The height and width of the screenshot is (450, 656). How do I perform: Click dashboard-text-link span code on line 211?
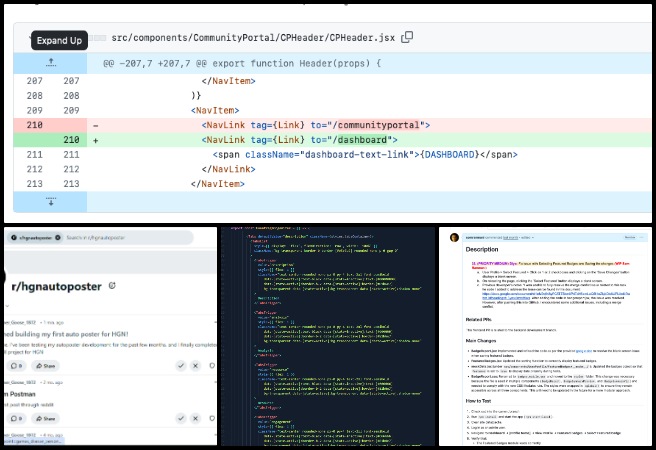365,155
